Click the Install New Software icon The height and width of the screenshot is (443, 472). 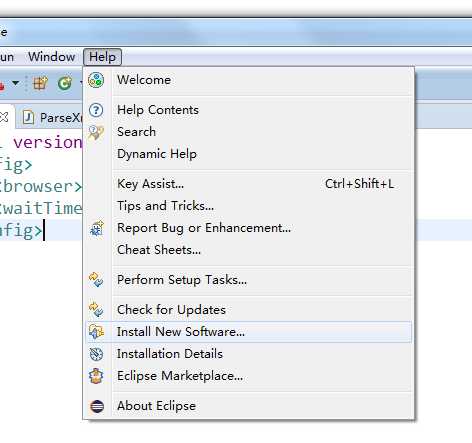click(96, 332)
